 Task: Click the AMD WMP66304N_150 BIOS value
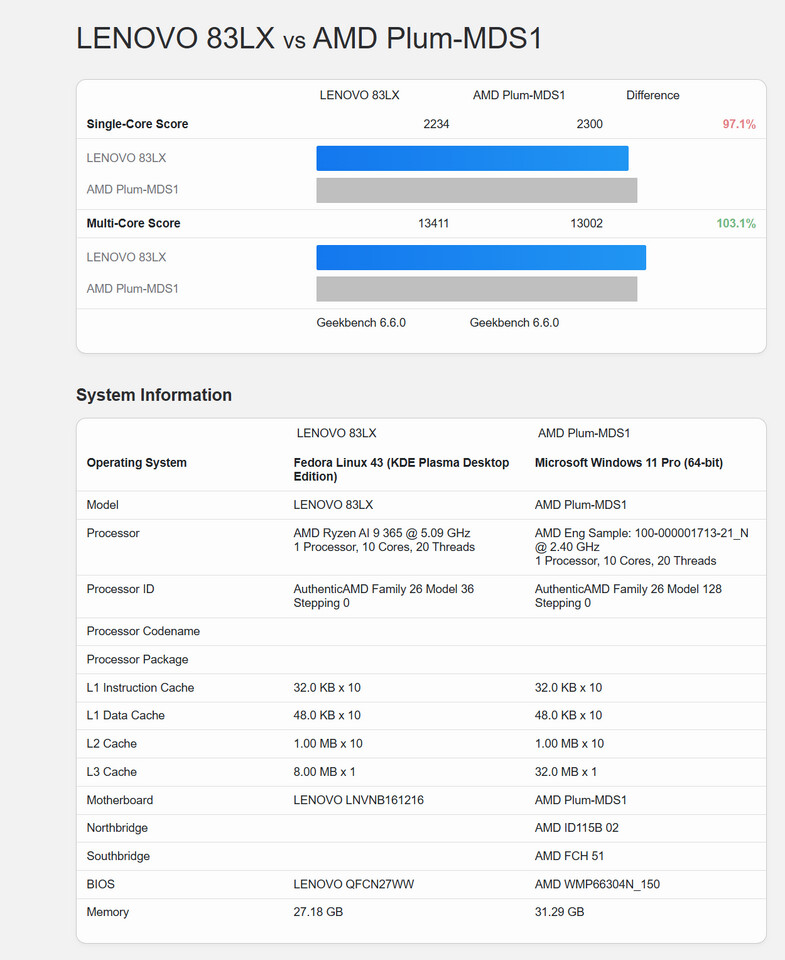[x=597, y=884]
